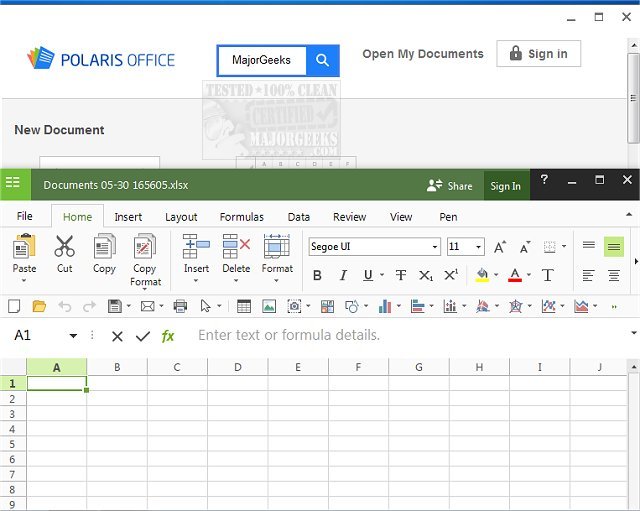The width and height of the screenshot is (640, 511).
Task: Switch to the Review tab
Action: pos(349,217)
